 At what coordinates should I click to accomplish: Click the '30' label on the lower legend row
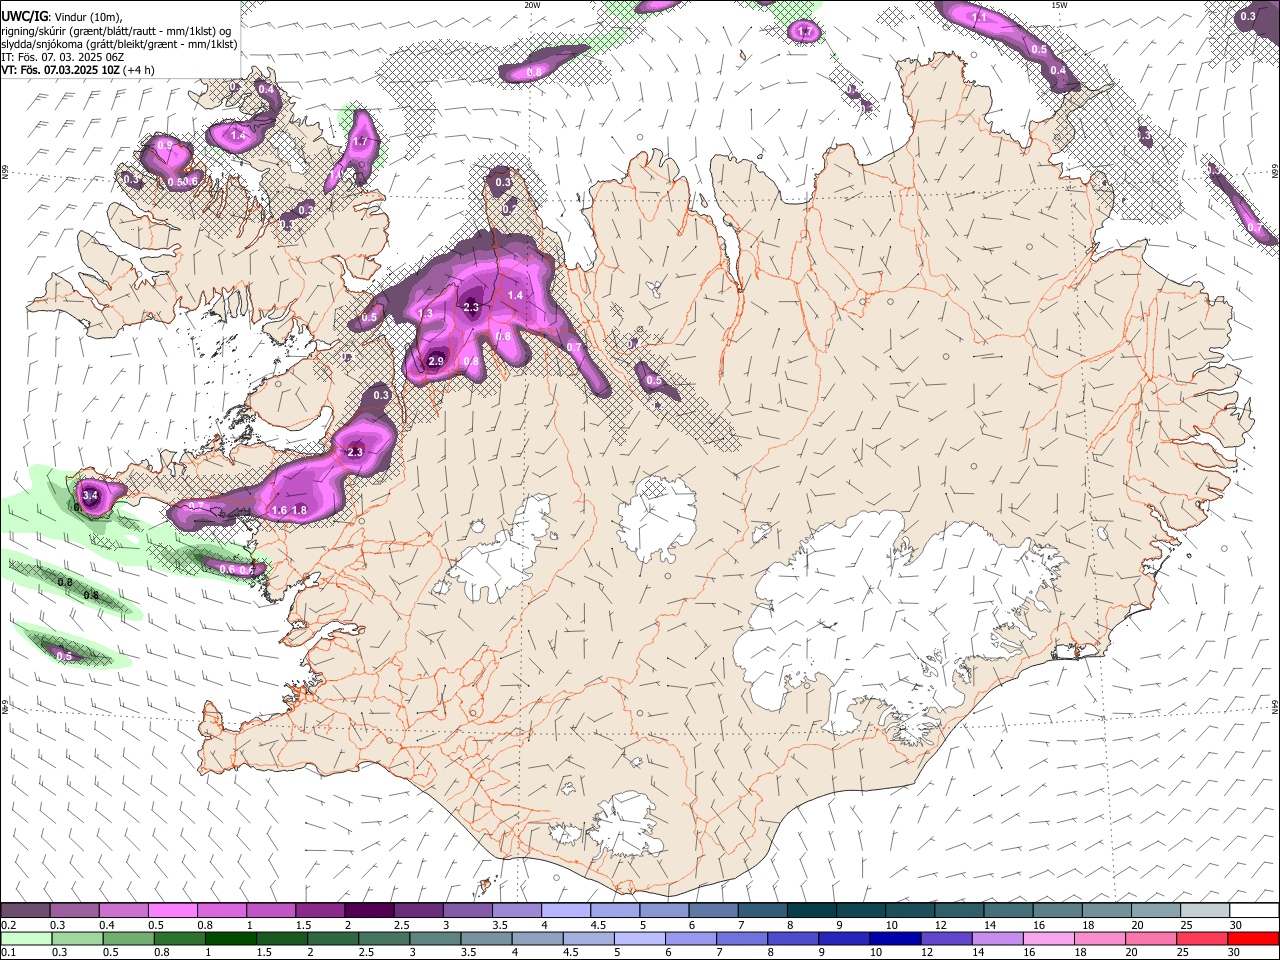click(x=1236, y=952)
